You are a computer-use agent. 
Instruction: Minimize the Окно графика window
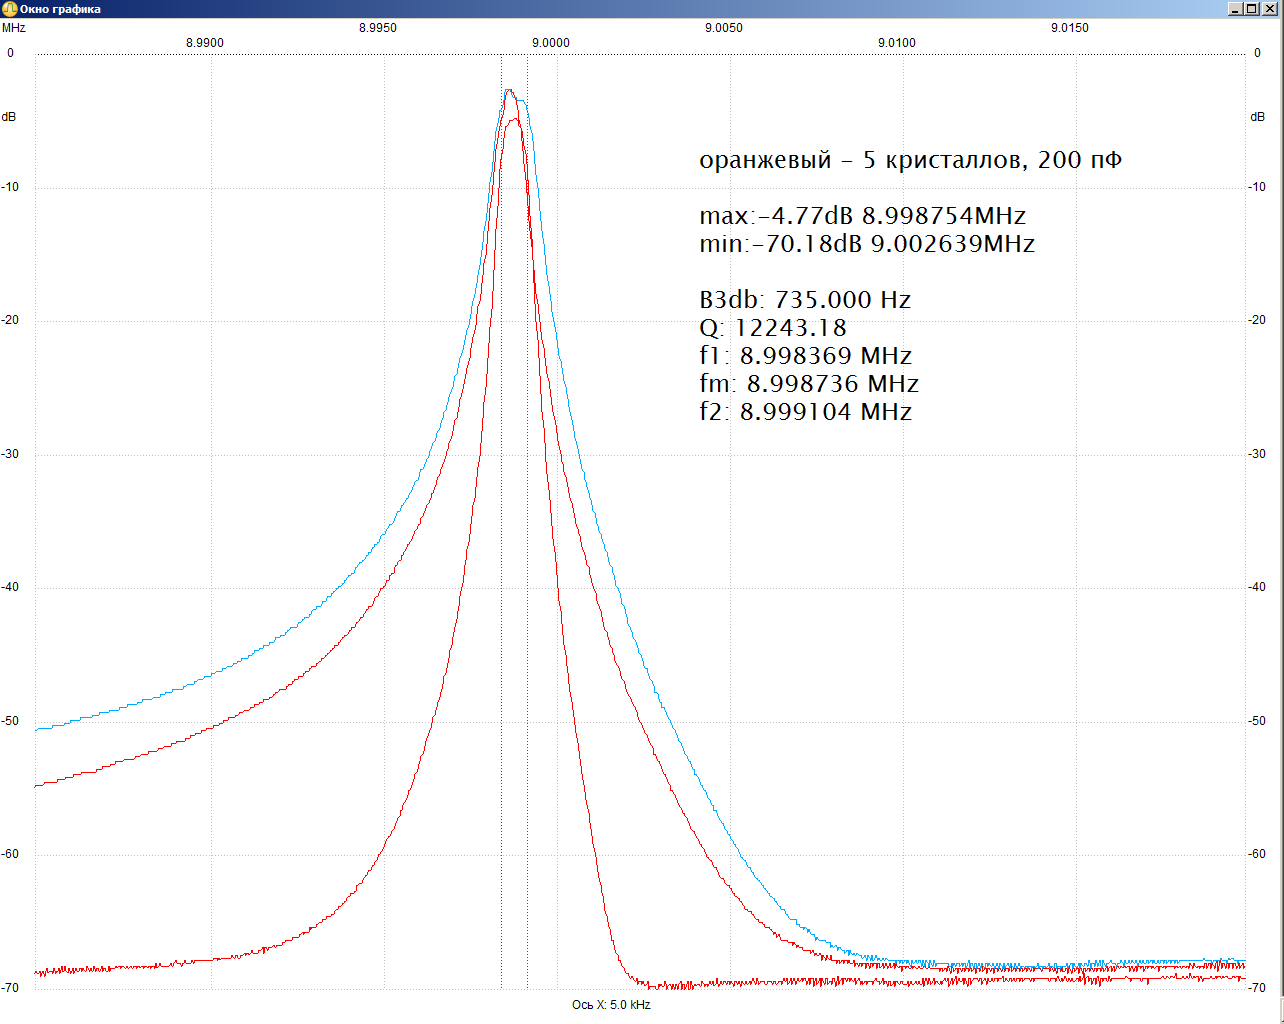tap(1236, 9)
